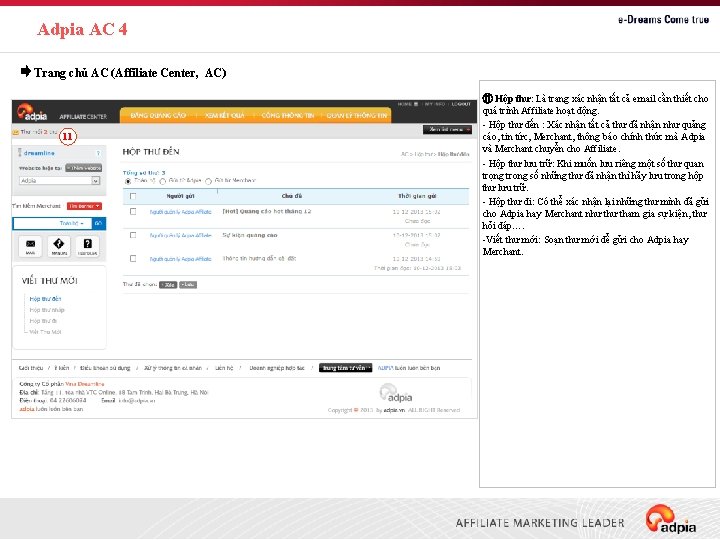This screenshot has width=720, height=540.
Task: Click the 'Doanh nghiệp hợp tác' footer link
Action: pos(277,368)
